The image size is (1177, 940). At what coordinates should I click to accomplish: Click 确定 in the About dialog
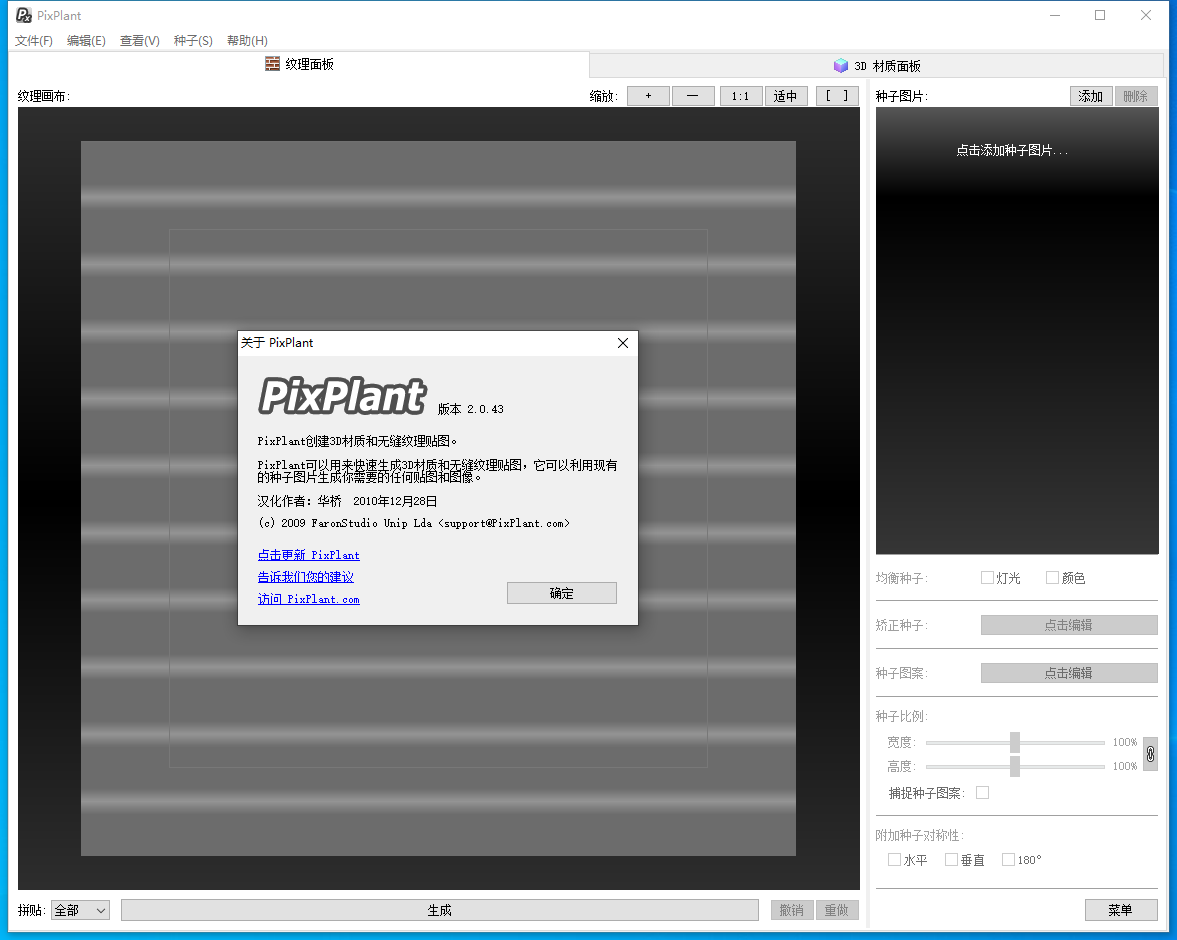point(561,593)
